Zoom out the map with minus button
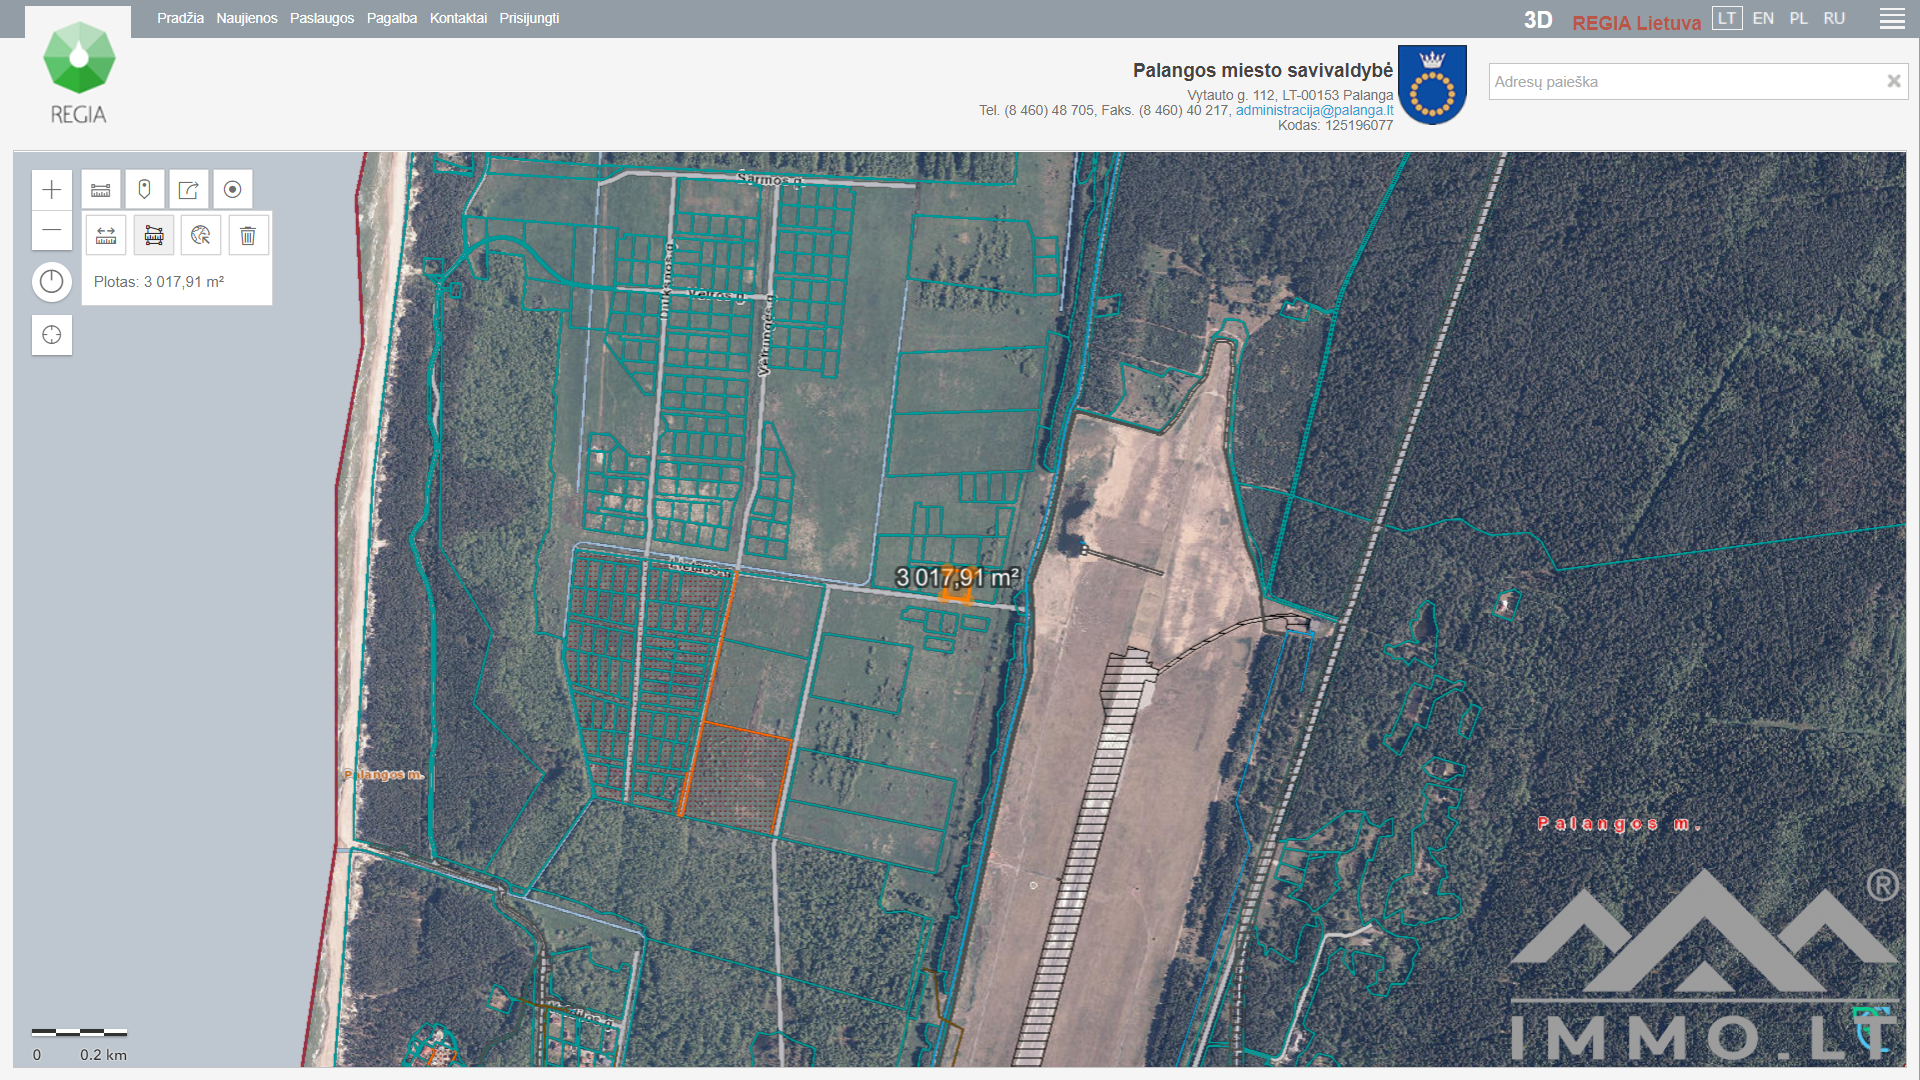The height and width of the screenshot is (1080, 1920). click(x=52, y=231)
